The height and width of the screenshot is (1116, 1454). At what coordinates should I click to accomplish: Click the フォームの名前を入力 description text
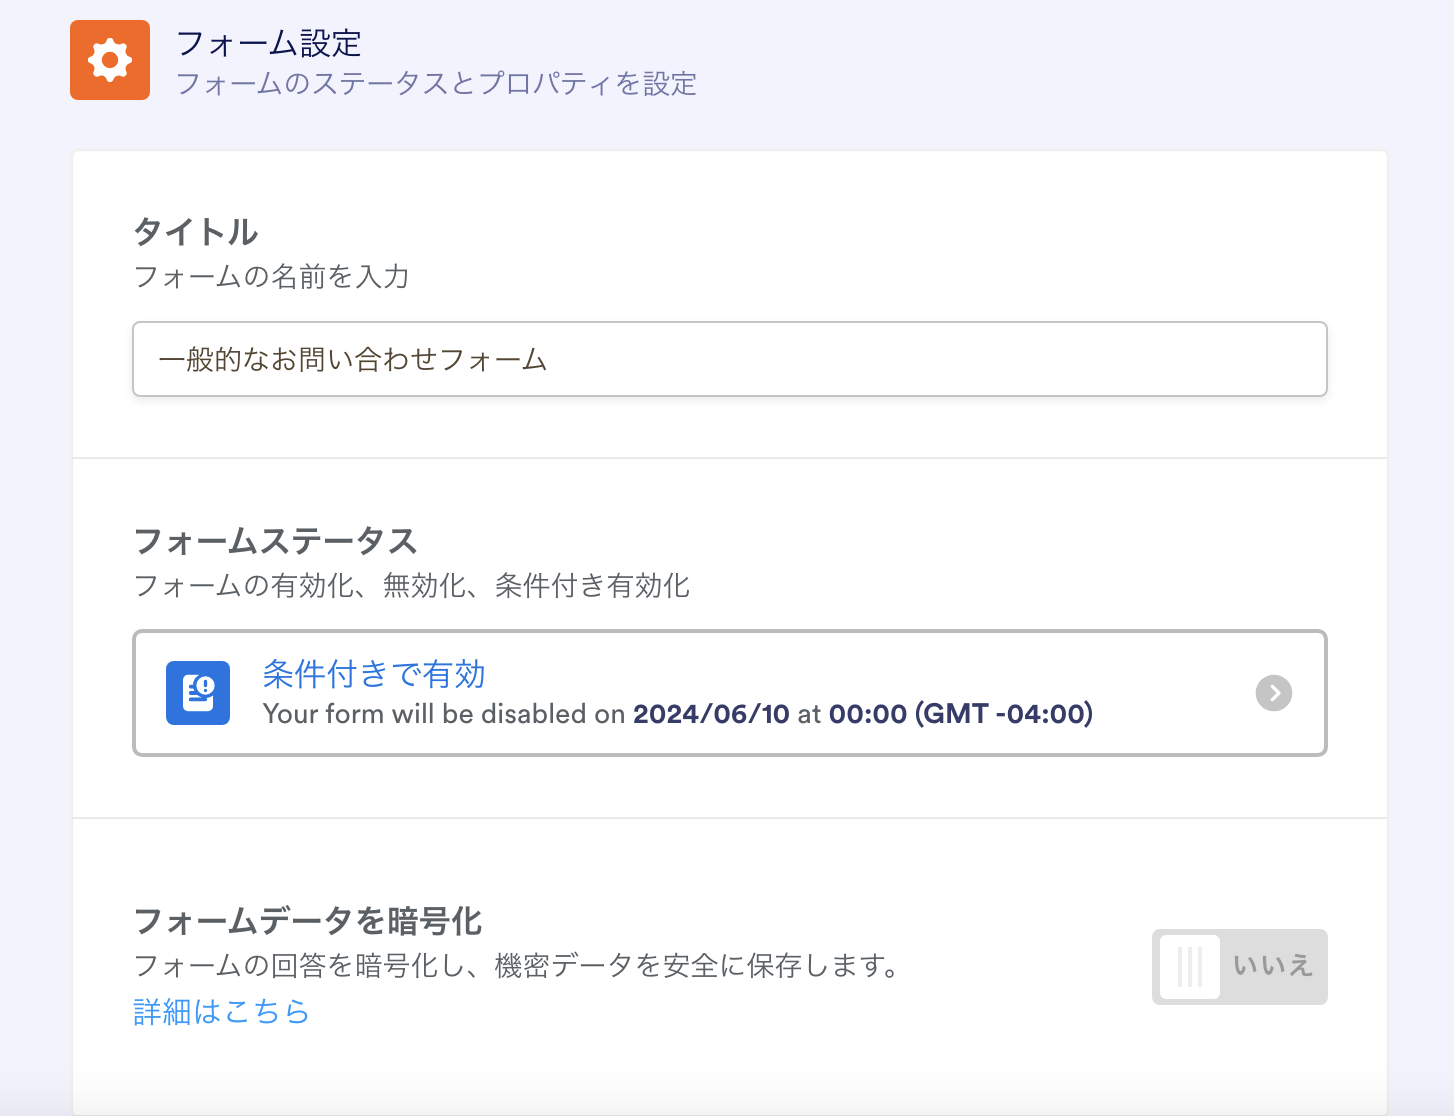point(272,277)
